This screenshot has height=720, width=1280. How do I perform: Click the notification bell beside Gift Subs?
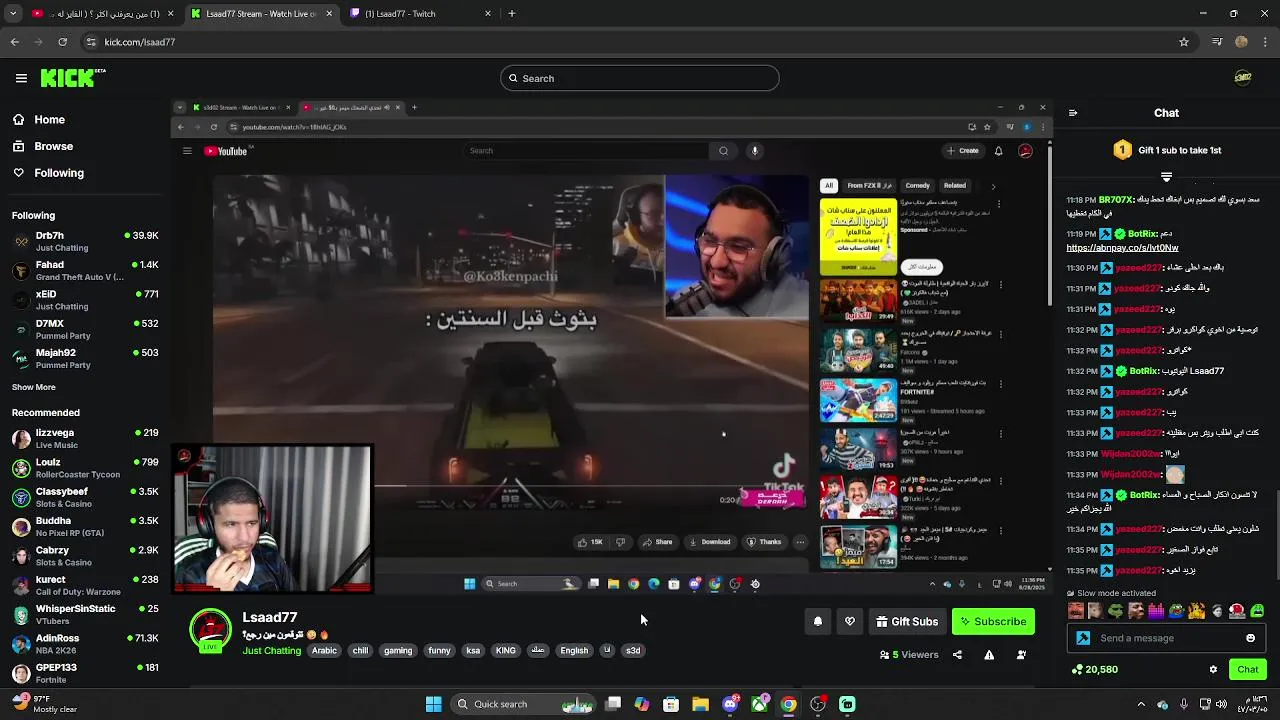click(818, 621)
